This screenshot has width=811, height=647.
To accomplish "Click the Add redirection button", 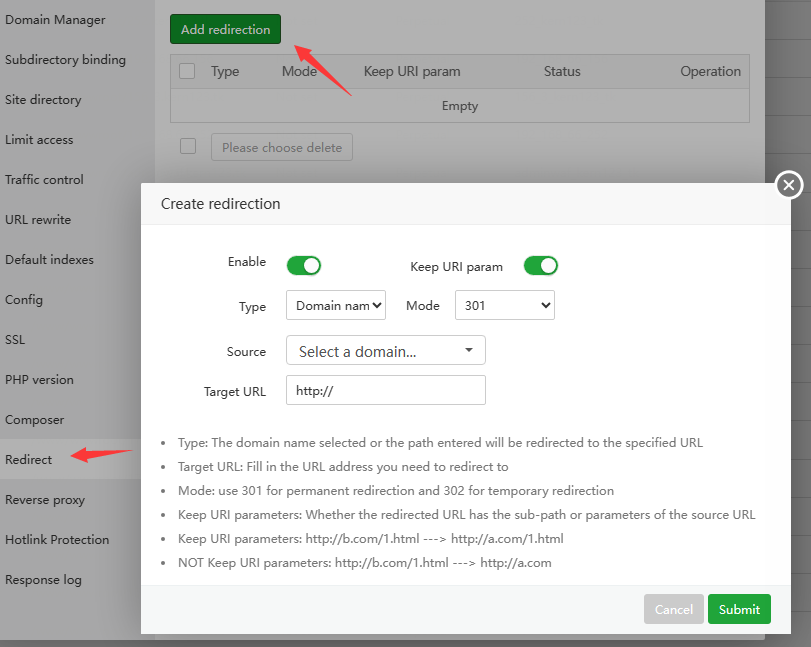I will click(224, 29).
